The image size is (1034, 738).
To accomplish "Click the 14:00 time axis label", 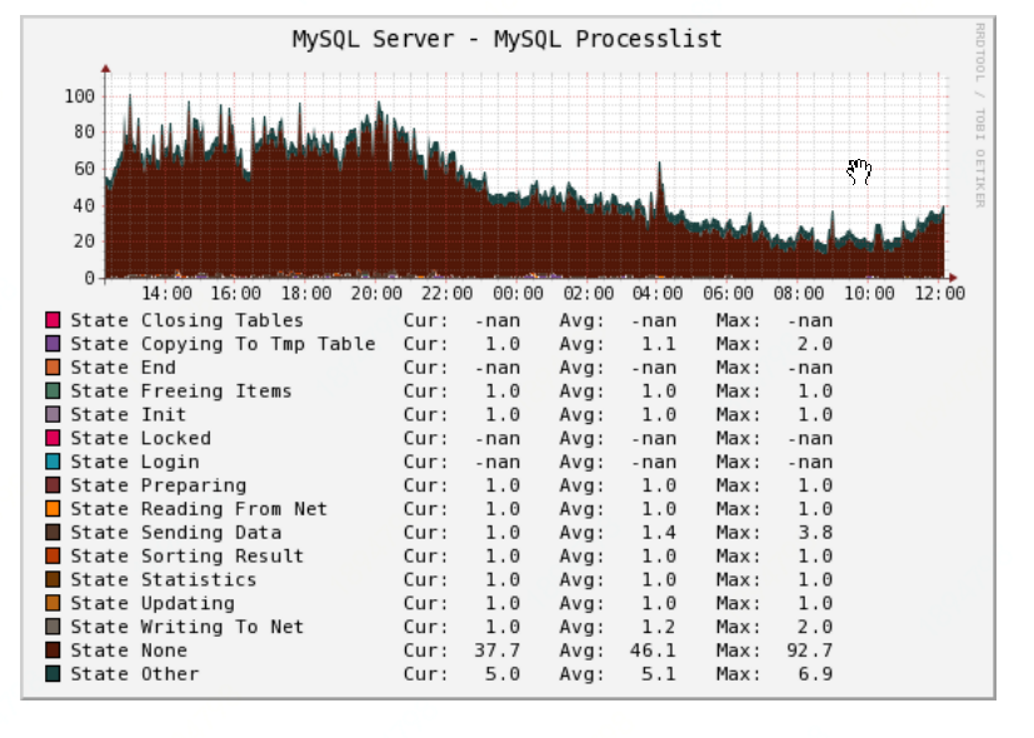I will pos(167,293).
